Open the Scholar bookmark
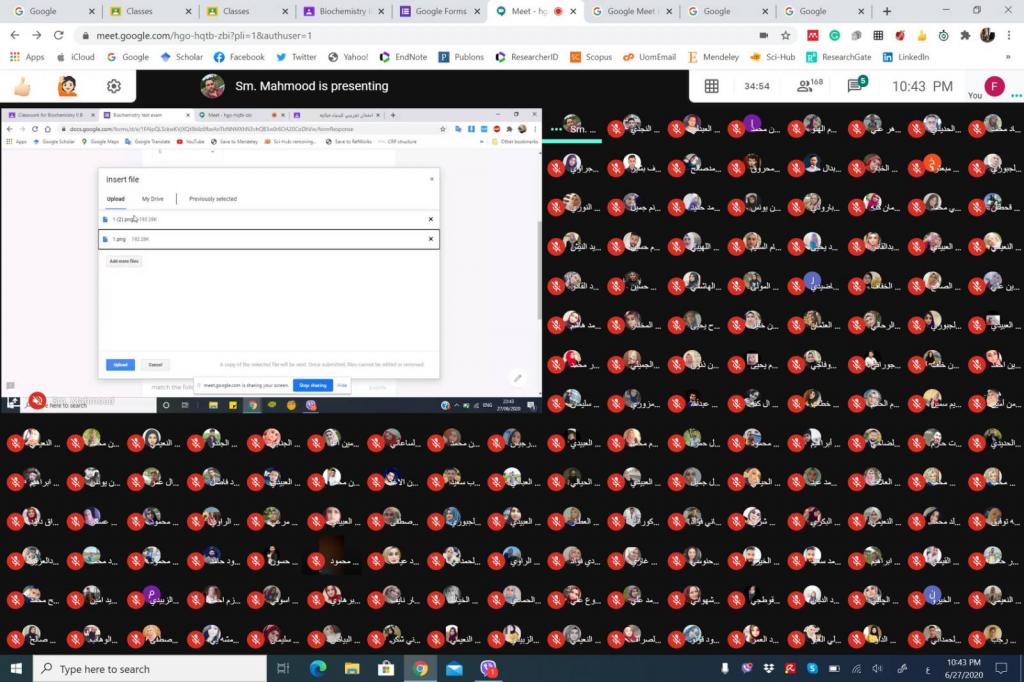This screenshot has height=682, width=1024. coord(180,57)
